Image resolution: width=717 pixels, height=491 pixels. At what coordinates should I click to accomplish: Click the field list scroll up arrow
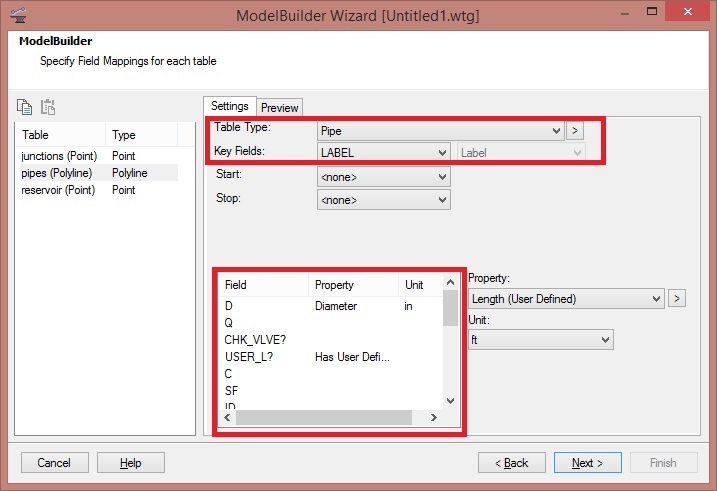click(450, 282)
